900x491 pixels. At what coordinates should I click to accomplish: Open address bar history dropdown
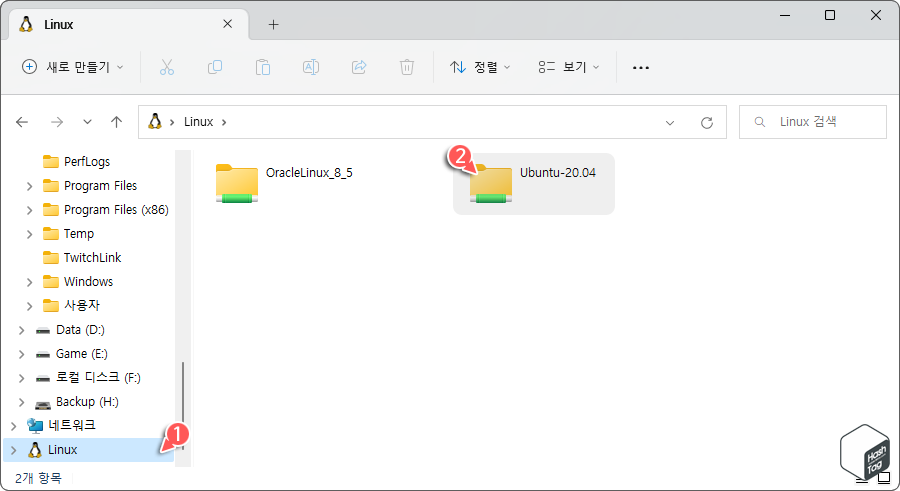click(670, 123)
